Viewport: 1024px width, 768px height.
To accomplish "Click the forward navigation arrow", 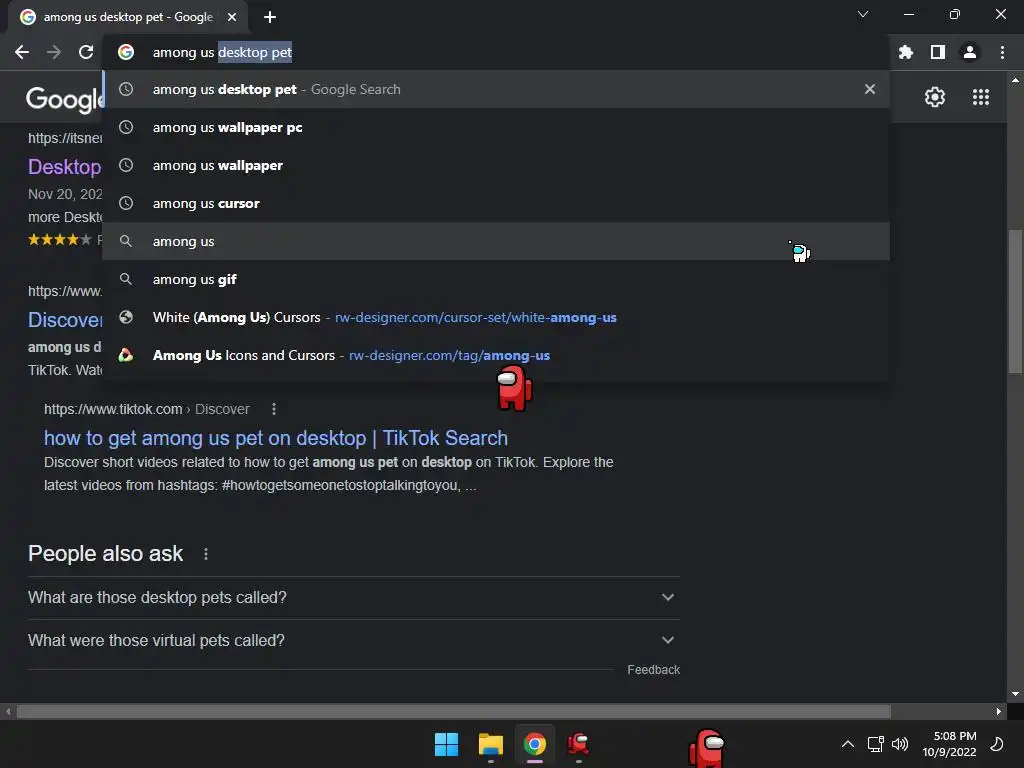I will [x=54, y=52].
